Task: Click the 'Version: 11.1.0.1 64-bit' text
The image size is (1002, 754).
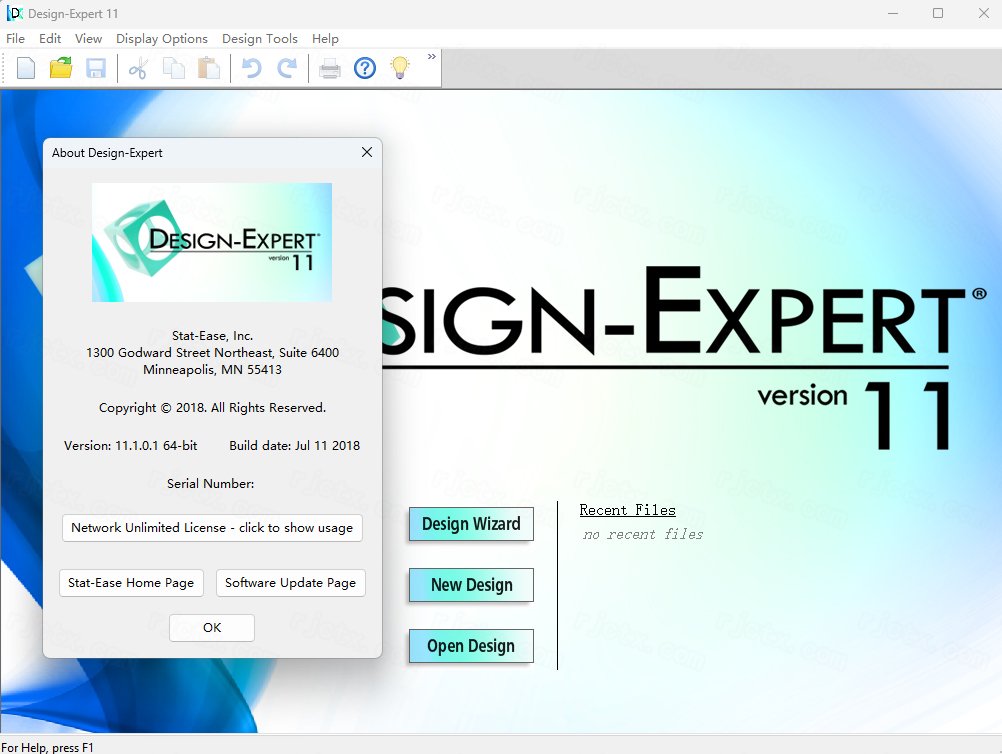Action: (x=130, y=445)
